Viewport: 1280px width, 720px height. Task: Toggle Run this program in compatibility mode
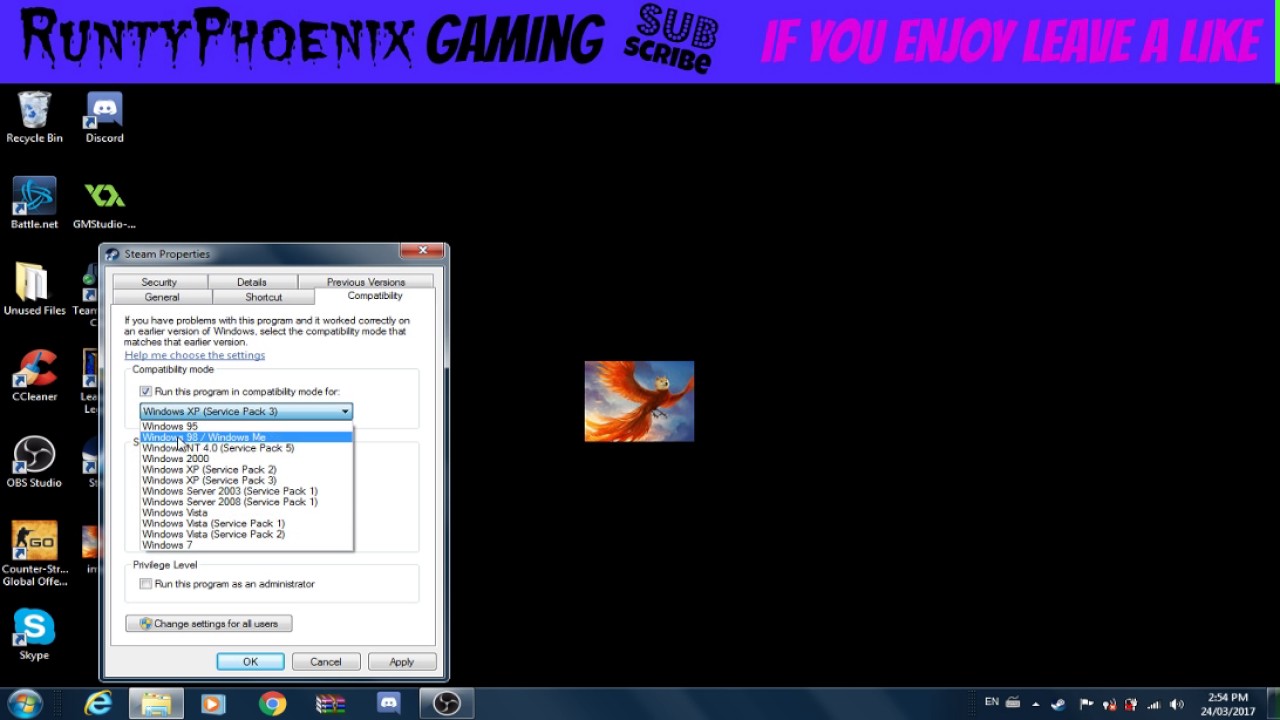[x=146, y=392]
